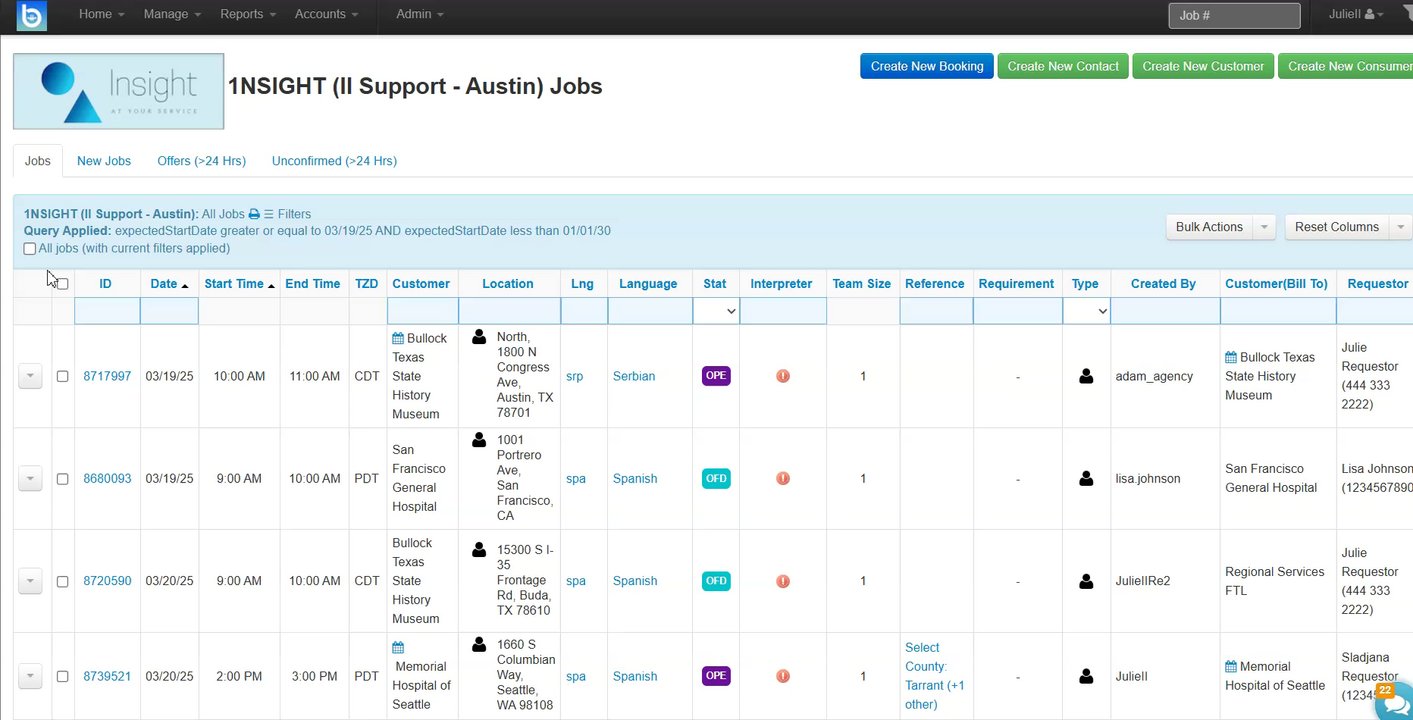Open the chat bubble with 22 badge
Image resolution: width=1413 pixels, height=720 pixels.
coord(1393,702)
